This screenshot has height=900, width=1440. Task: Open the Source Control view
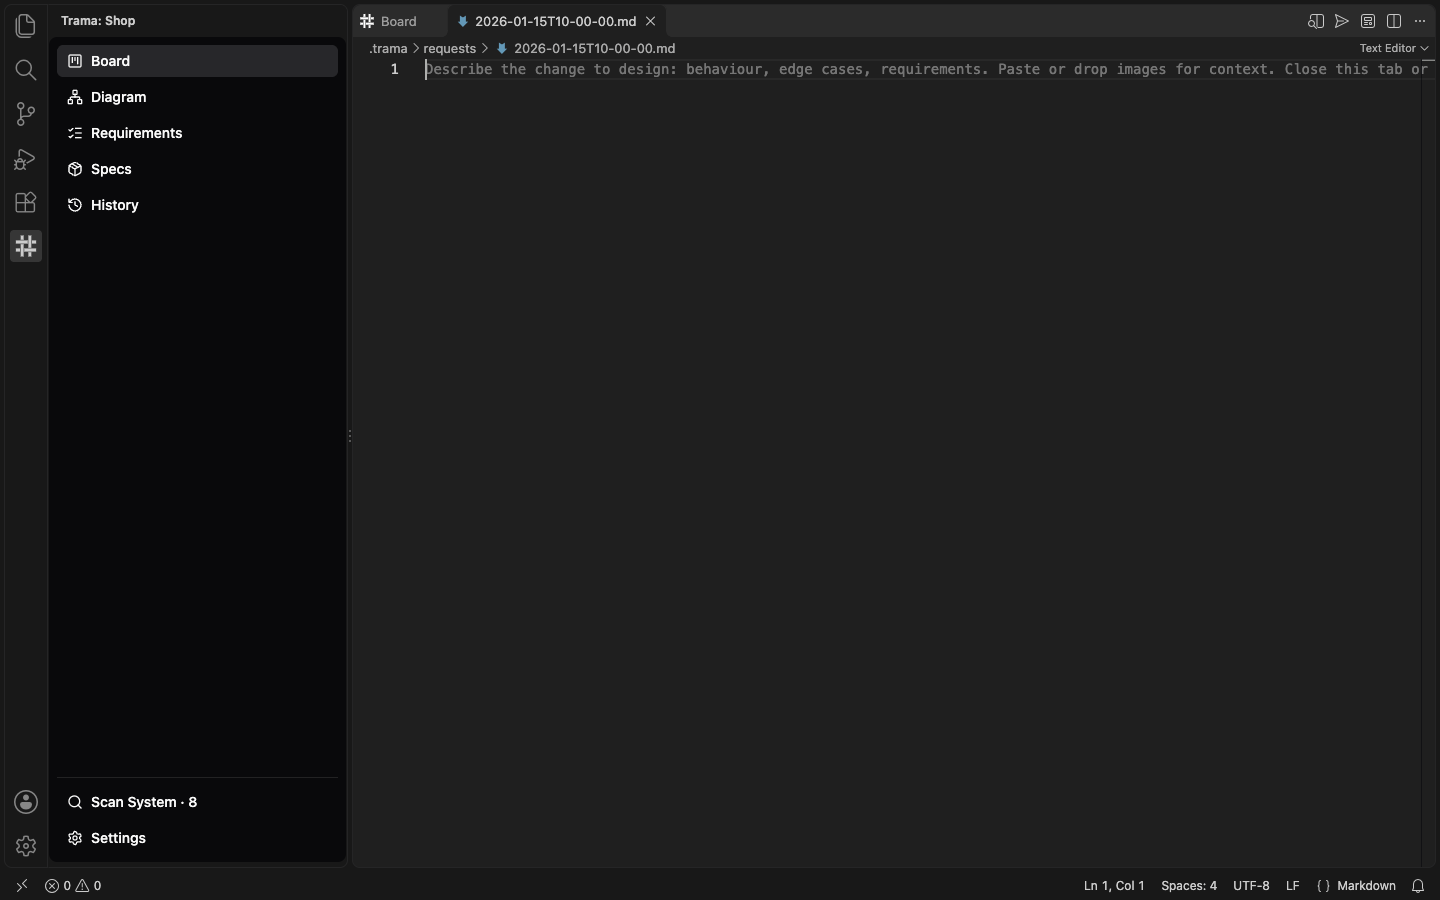pyautogui.click(x=26, y=114)
